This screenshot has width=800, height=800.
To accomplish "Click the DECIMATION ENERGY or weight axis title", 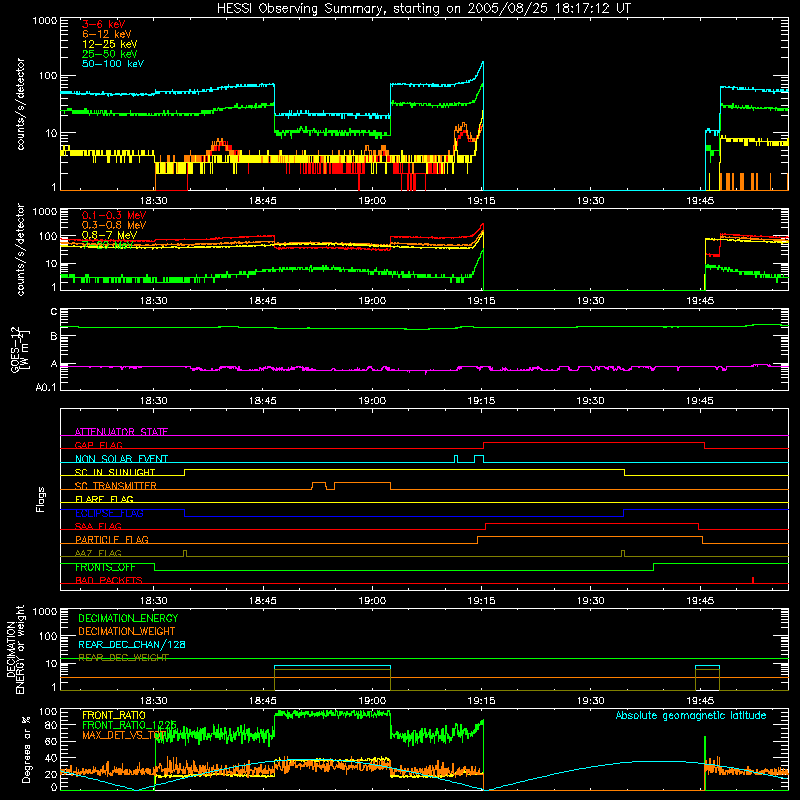I will click(x=15, y=650).
